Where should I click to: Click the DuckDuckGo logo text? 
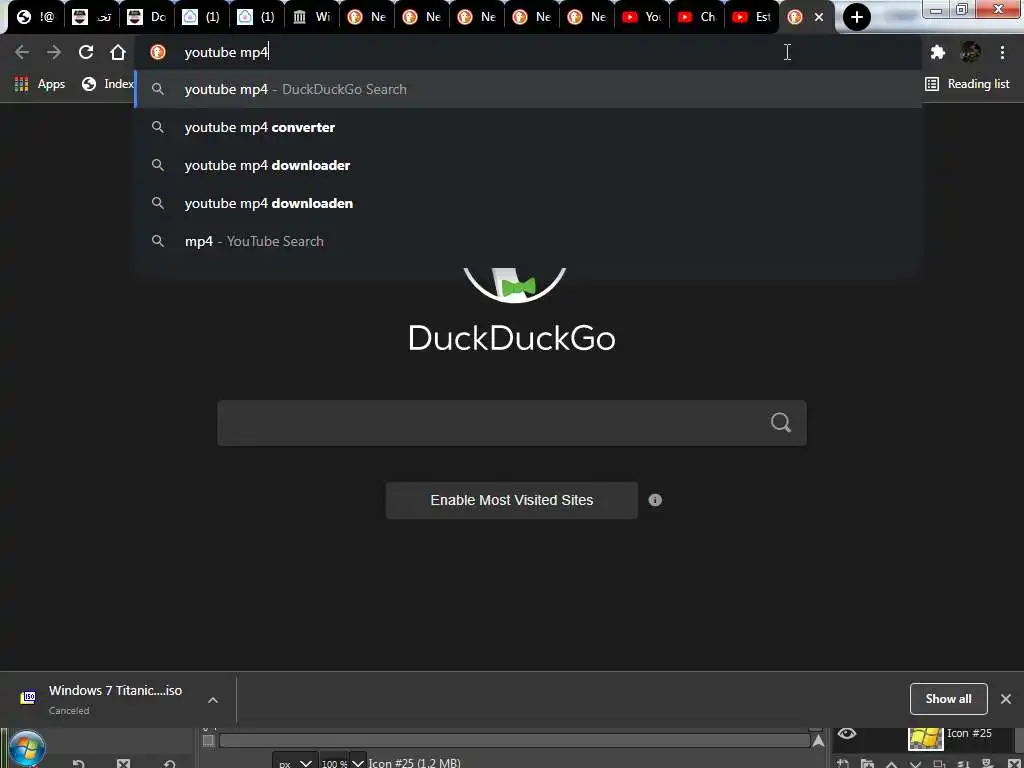point(511,338)
